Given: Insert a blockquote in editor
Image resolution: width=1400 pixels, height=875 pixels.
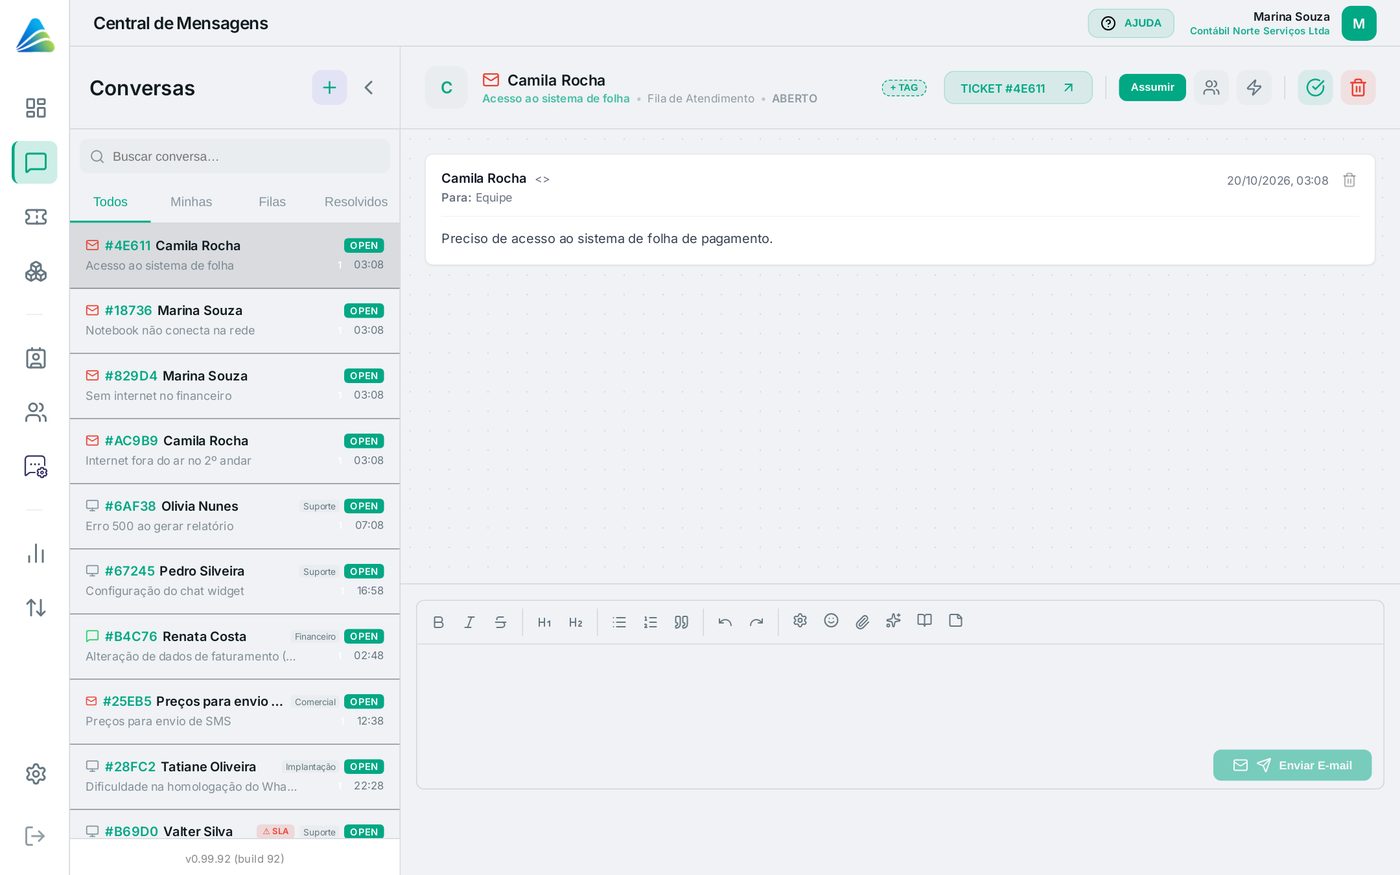Looking at the screenshot, I should click(682, 622).
